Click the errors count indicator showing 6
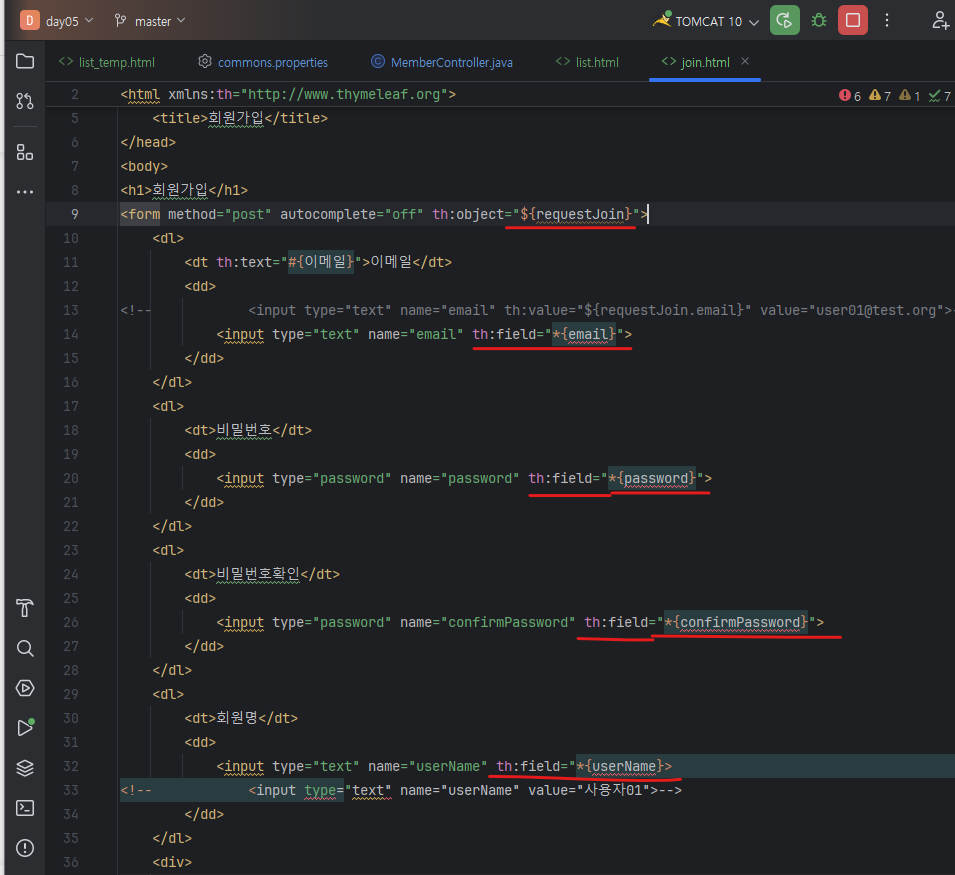This screenshot has height=875, width=955. tap(850, 96)
